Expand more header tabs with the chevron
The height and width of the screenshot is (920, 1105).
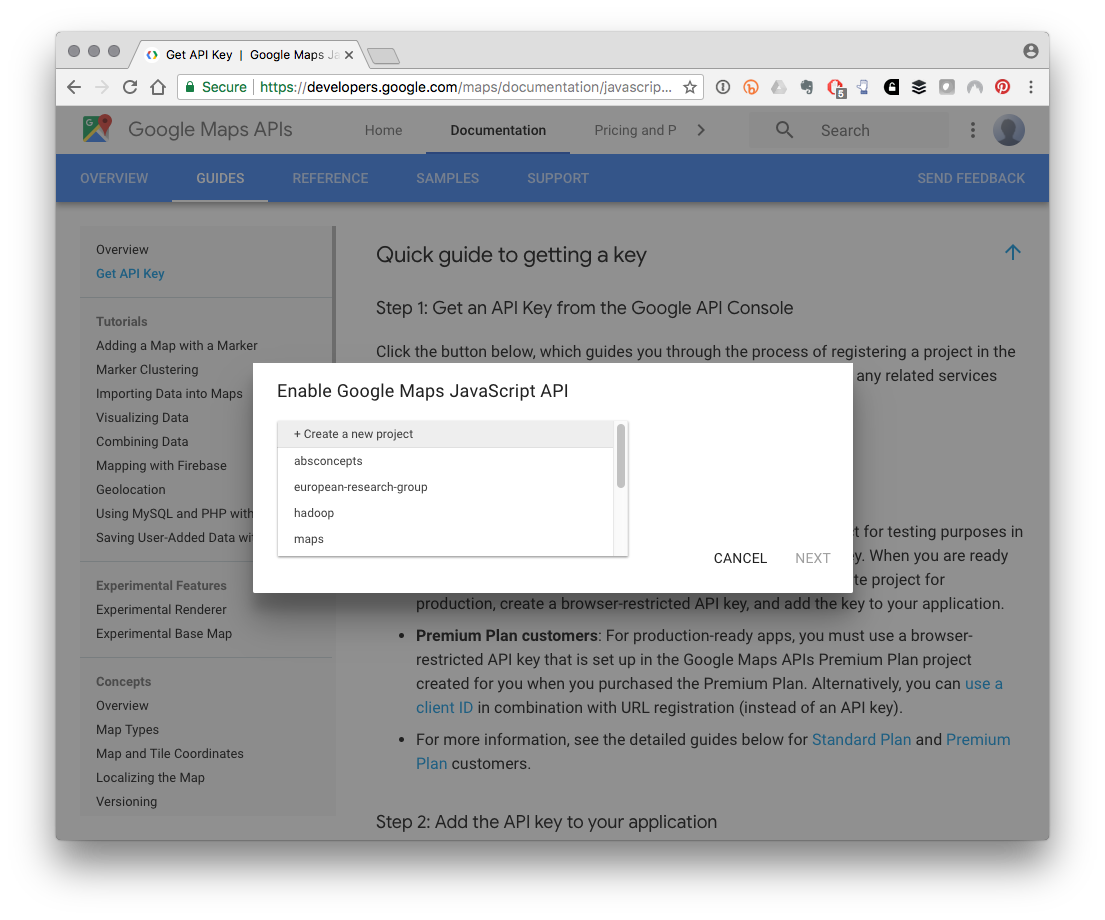coord(700,130)
